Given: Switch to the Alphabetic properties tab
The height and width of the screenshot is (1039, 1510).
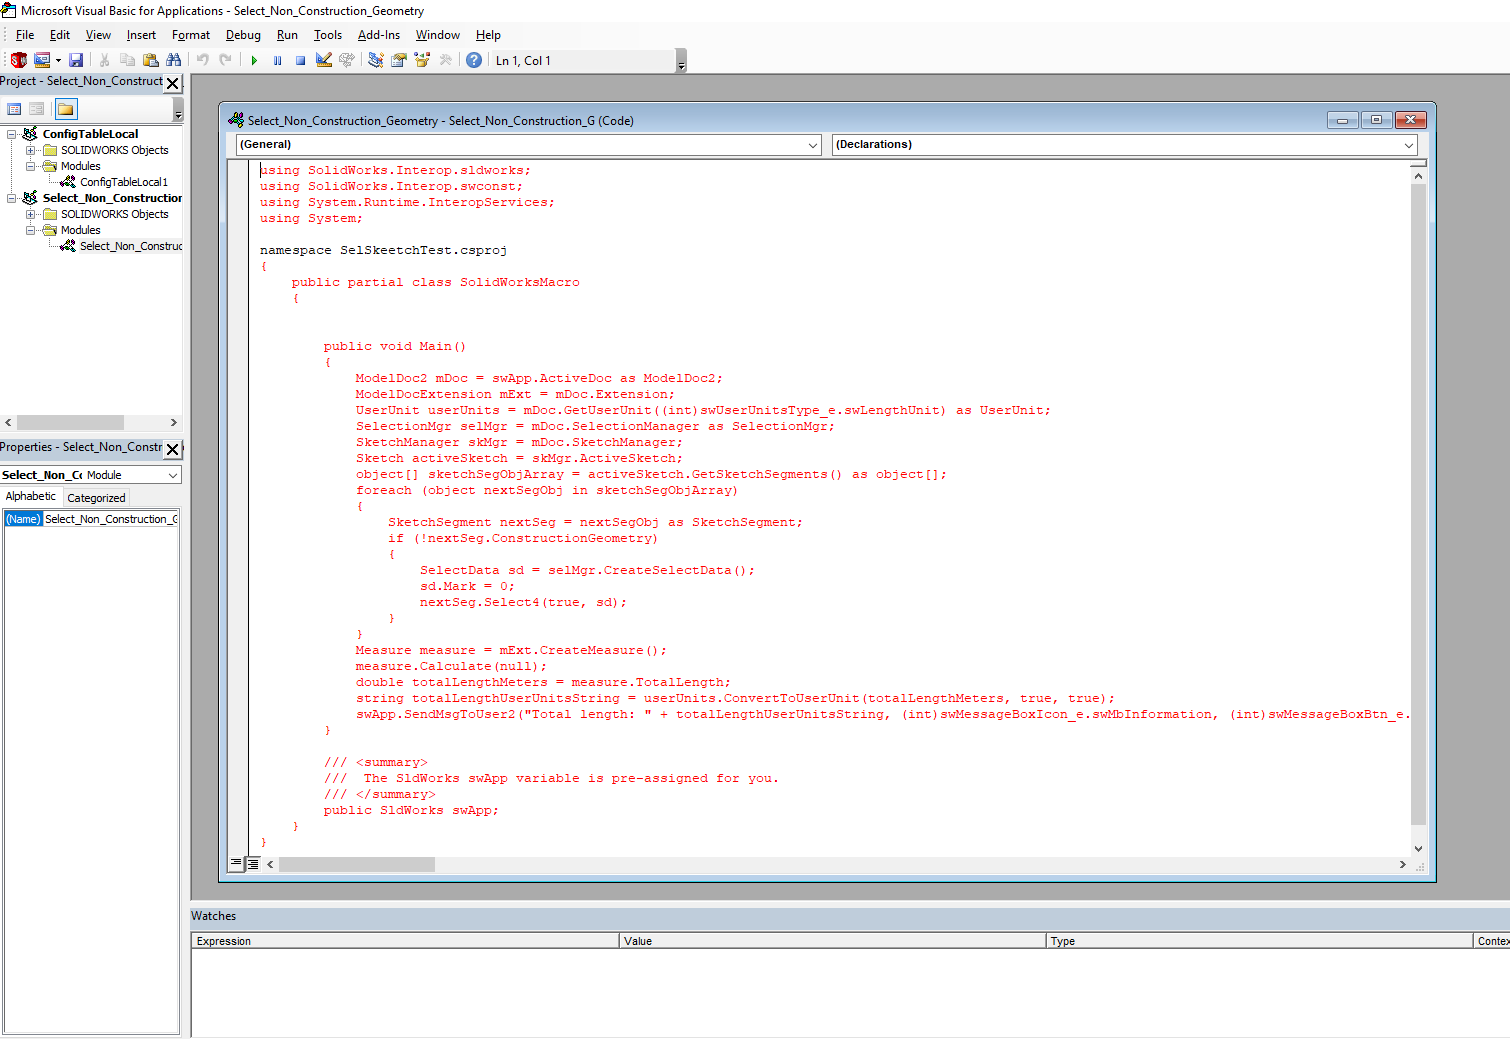Looking at the screenshot, I should (x=31, y=496).
